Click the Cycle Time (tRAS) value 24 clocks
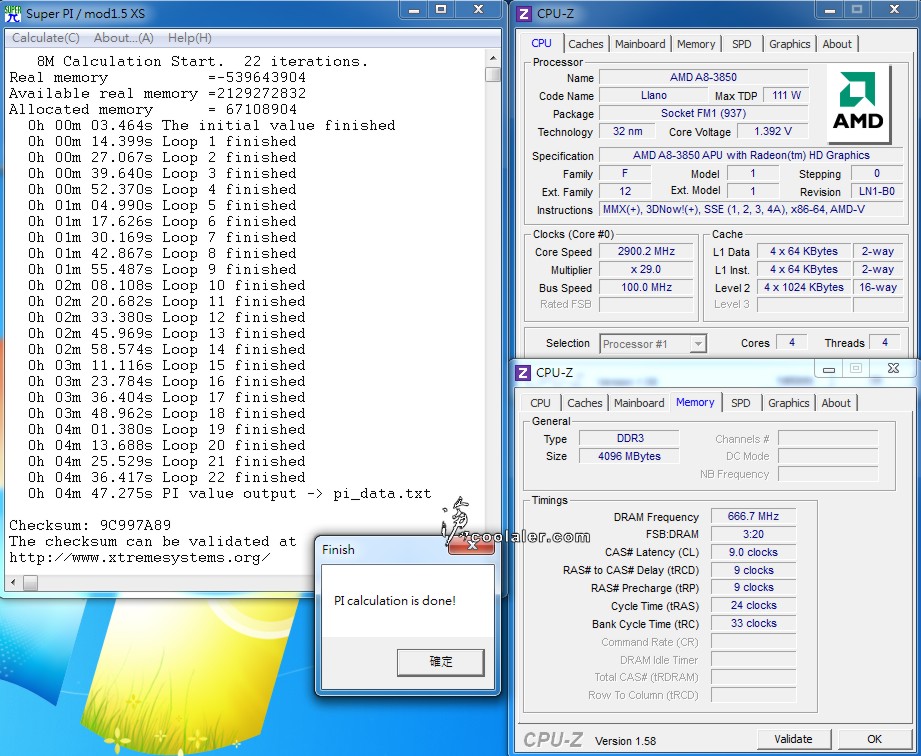The height and width of the screenshot is (756, 921). tap(753, 606)
